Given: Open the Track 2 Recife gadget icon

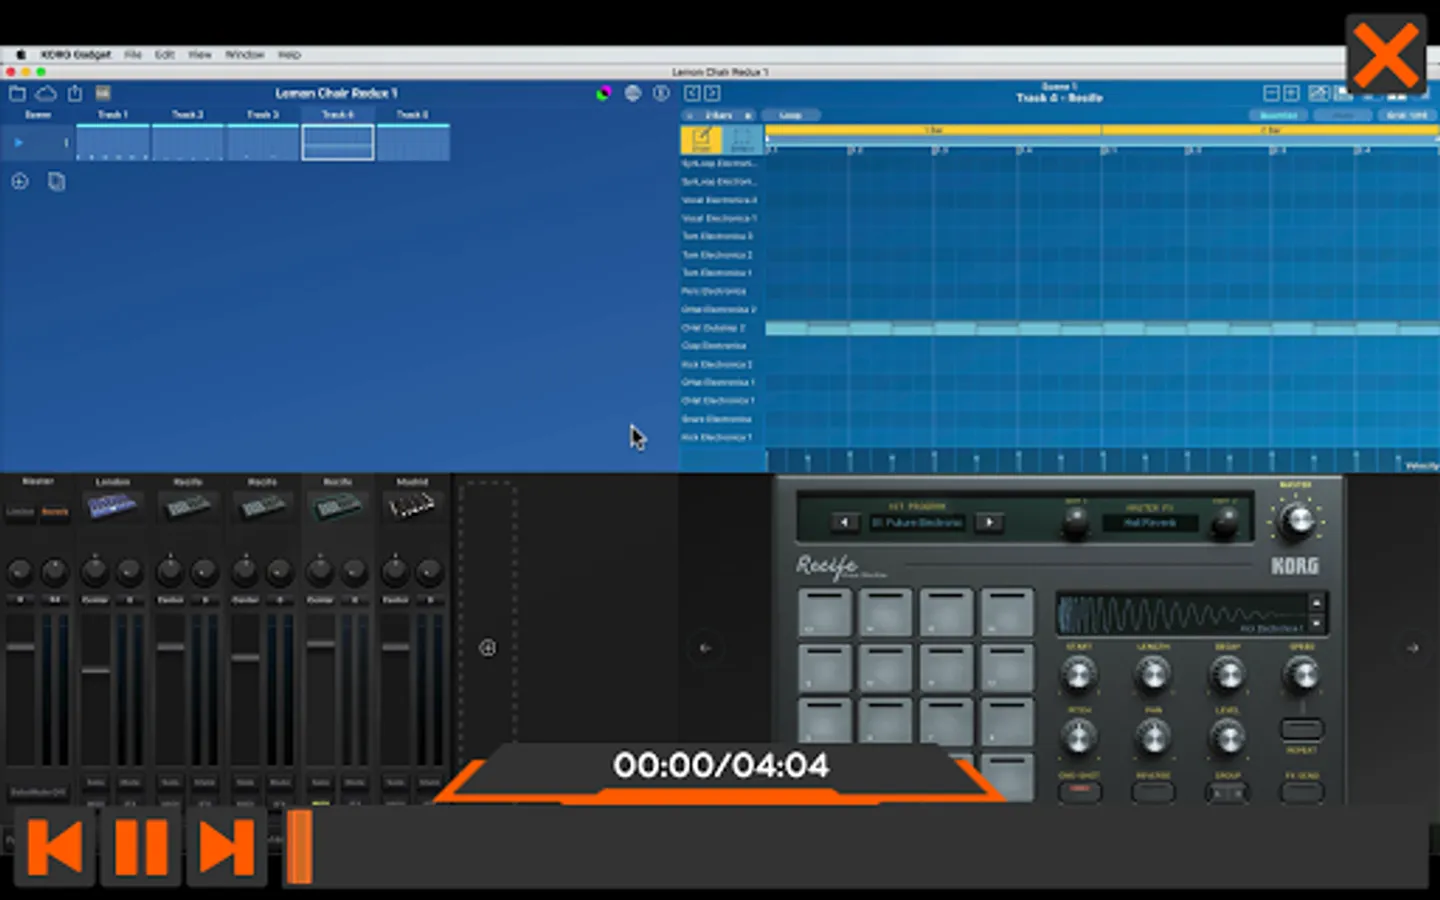Looking at the screenshot, I should pos(188,507).
